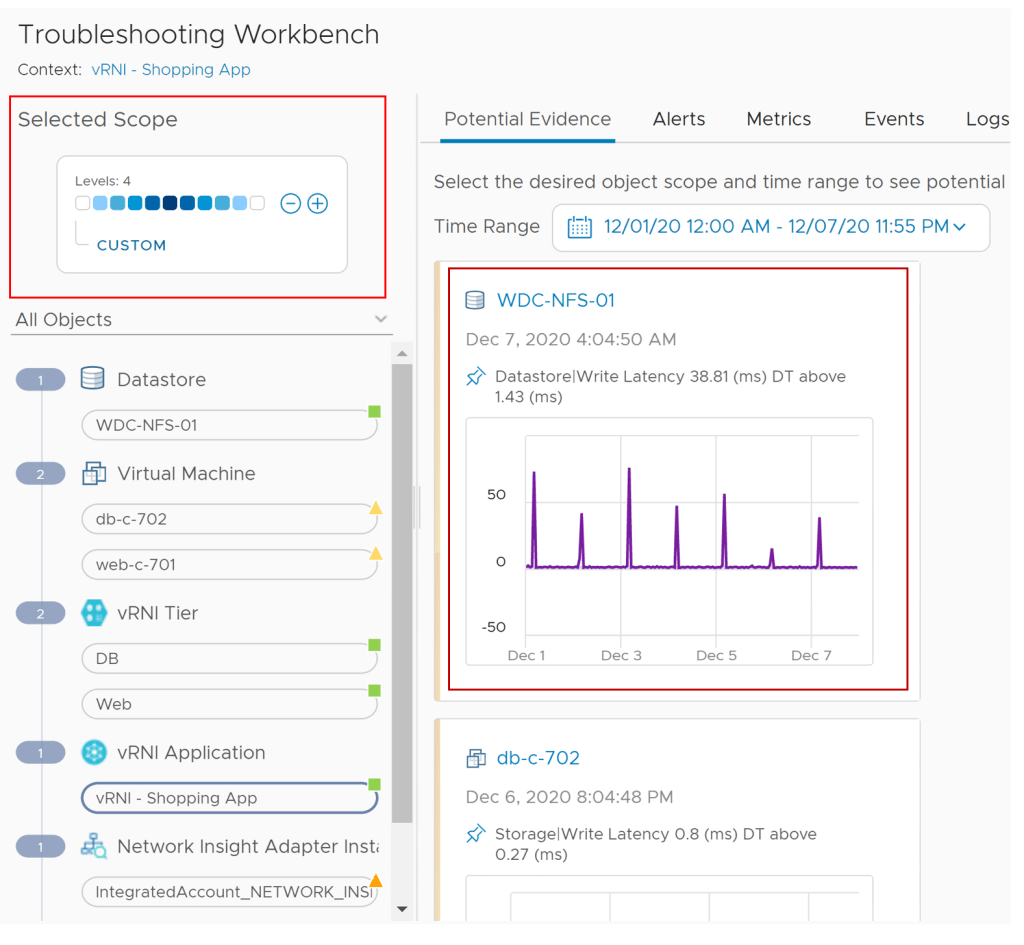Click the Virtual Machine icon in object list
1024x945 pixels.
93,473
